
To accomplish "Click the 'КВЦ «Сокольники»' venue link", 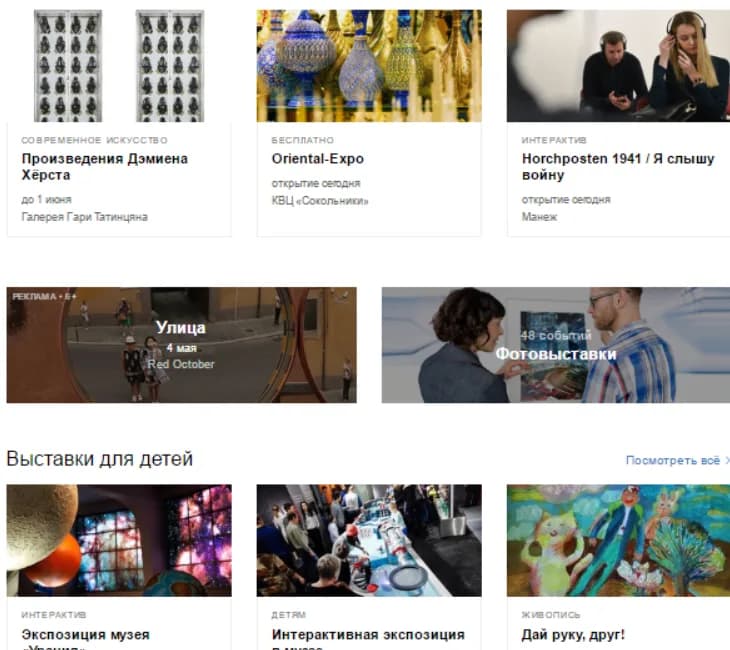I will click(320, 201).
